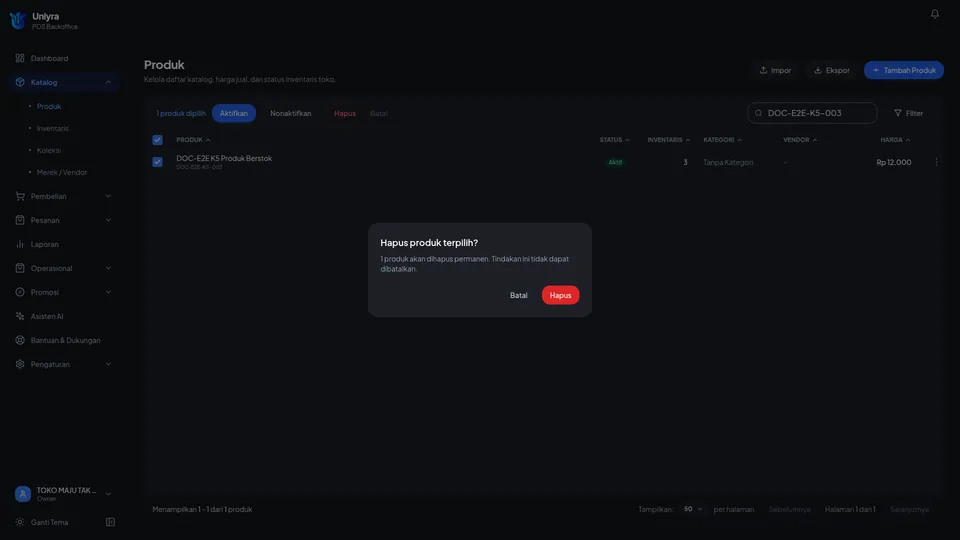Focus the product search field

tap(812, 113)
